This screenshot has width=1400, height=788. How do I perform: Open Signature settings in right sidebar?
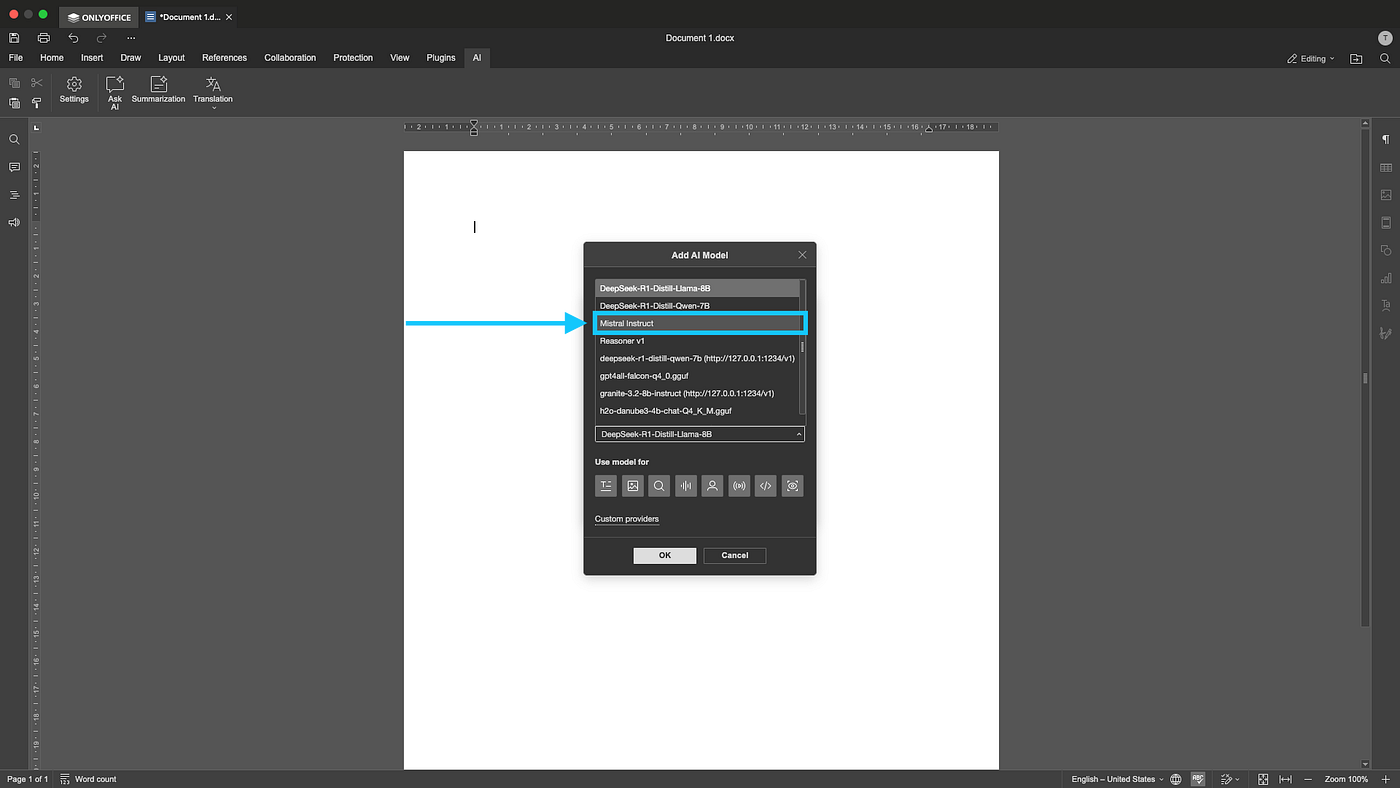[1386, 333]
